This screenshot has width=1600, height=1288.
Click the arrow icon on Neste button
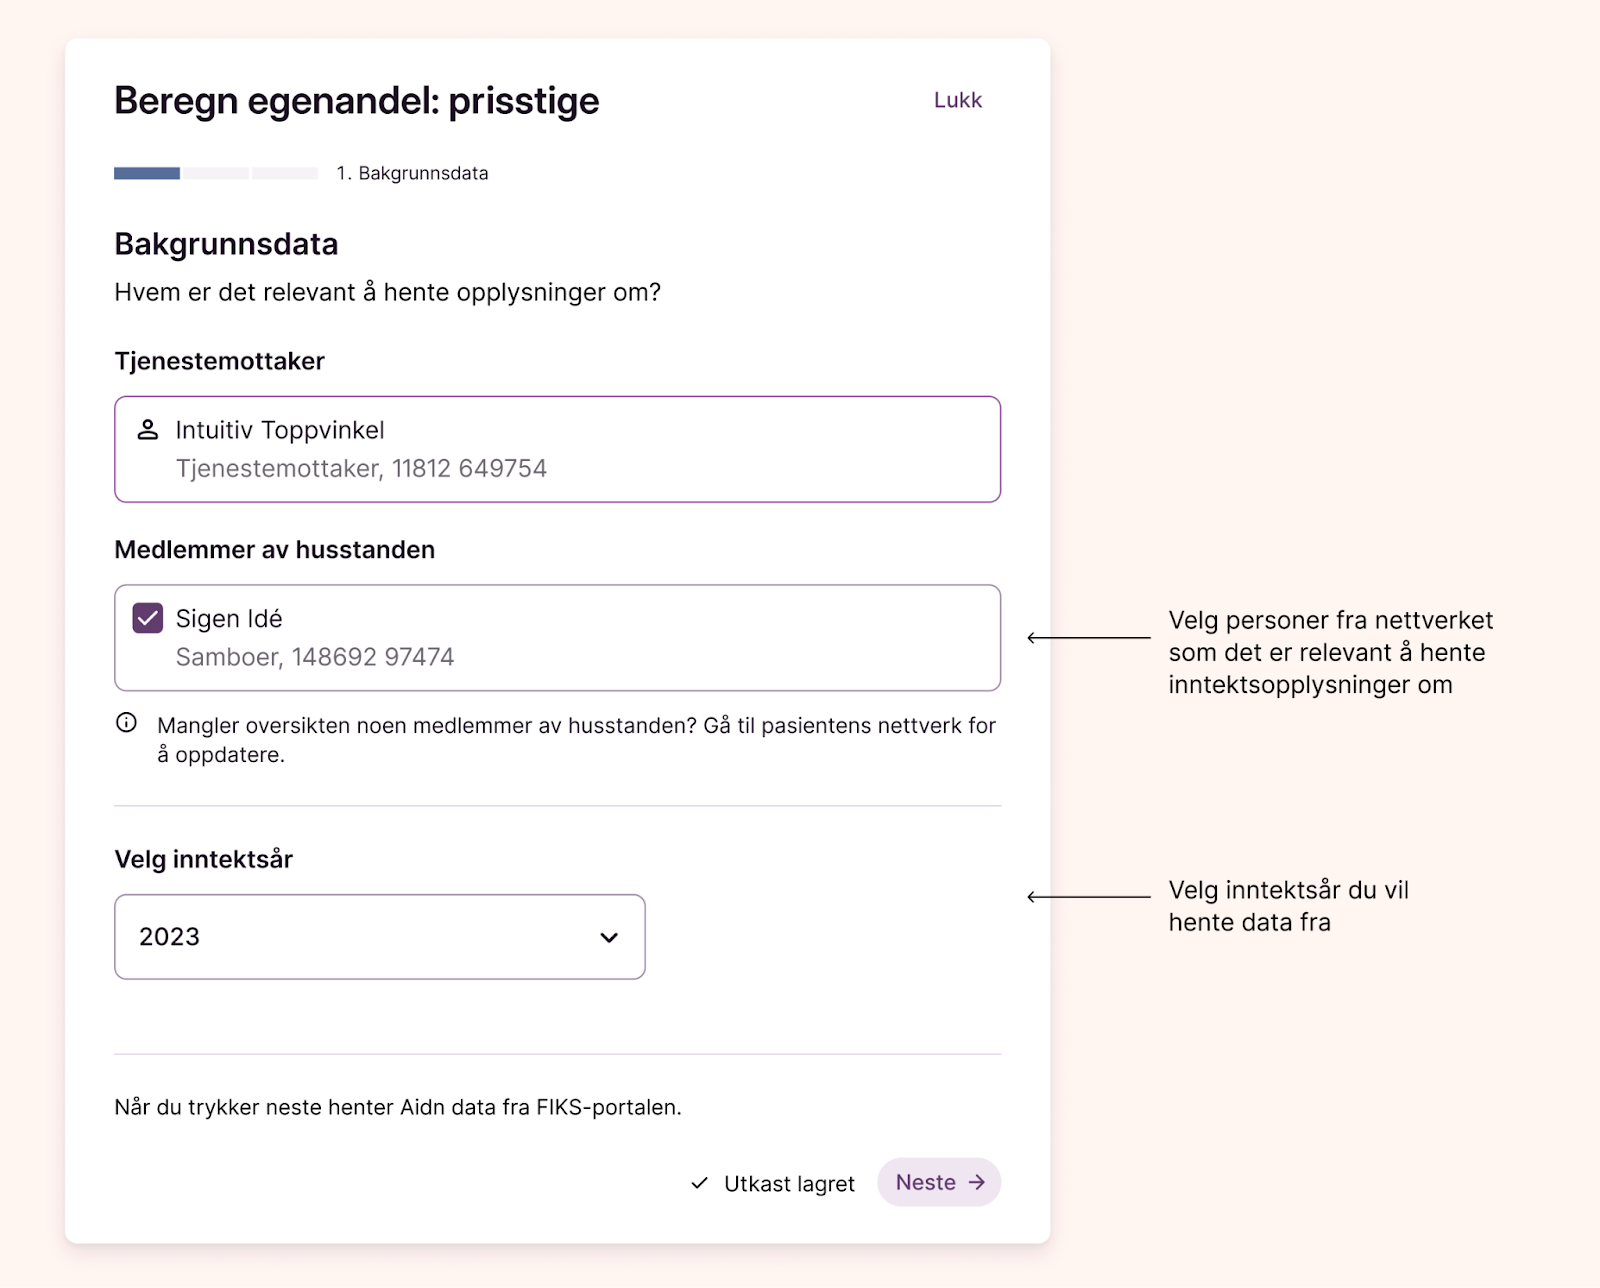point(977,1183)
